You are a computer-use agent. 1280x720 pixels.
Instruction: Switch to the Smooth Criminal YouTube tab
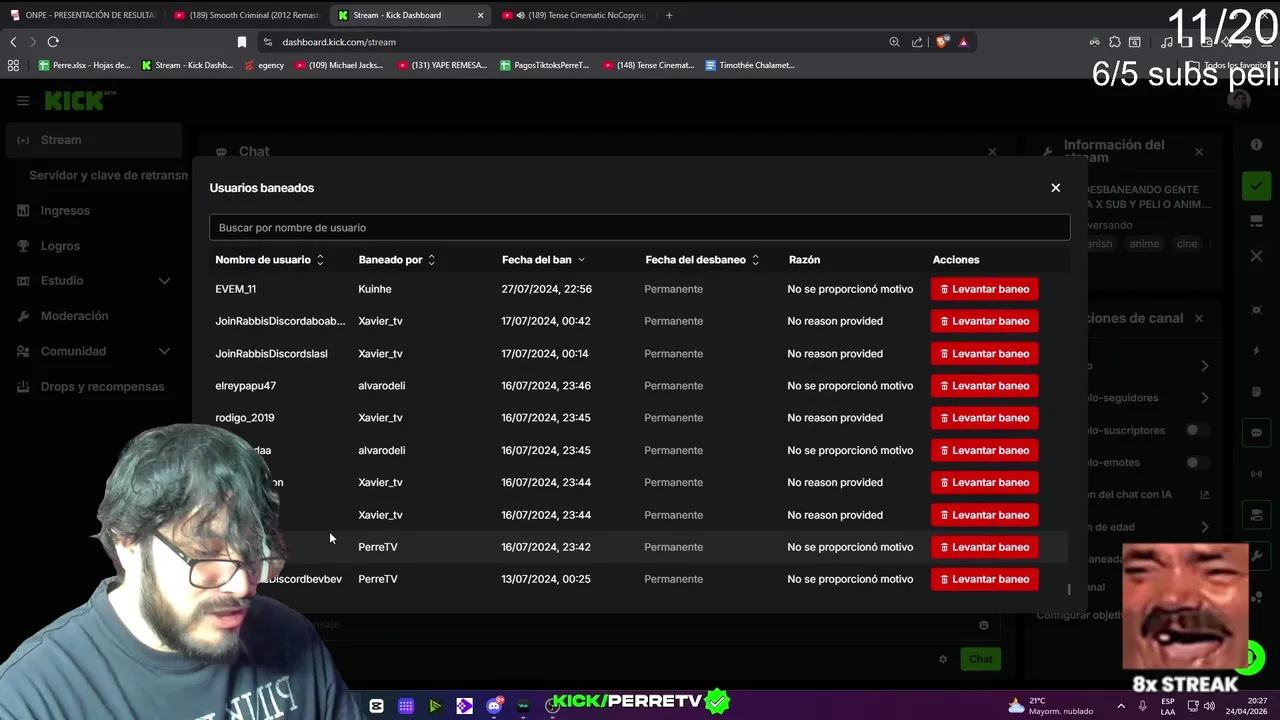coord(247,15)
